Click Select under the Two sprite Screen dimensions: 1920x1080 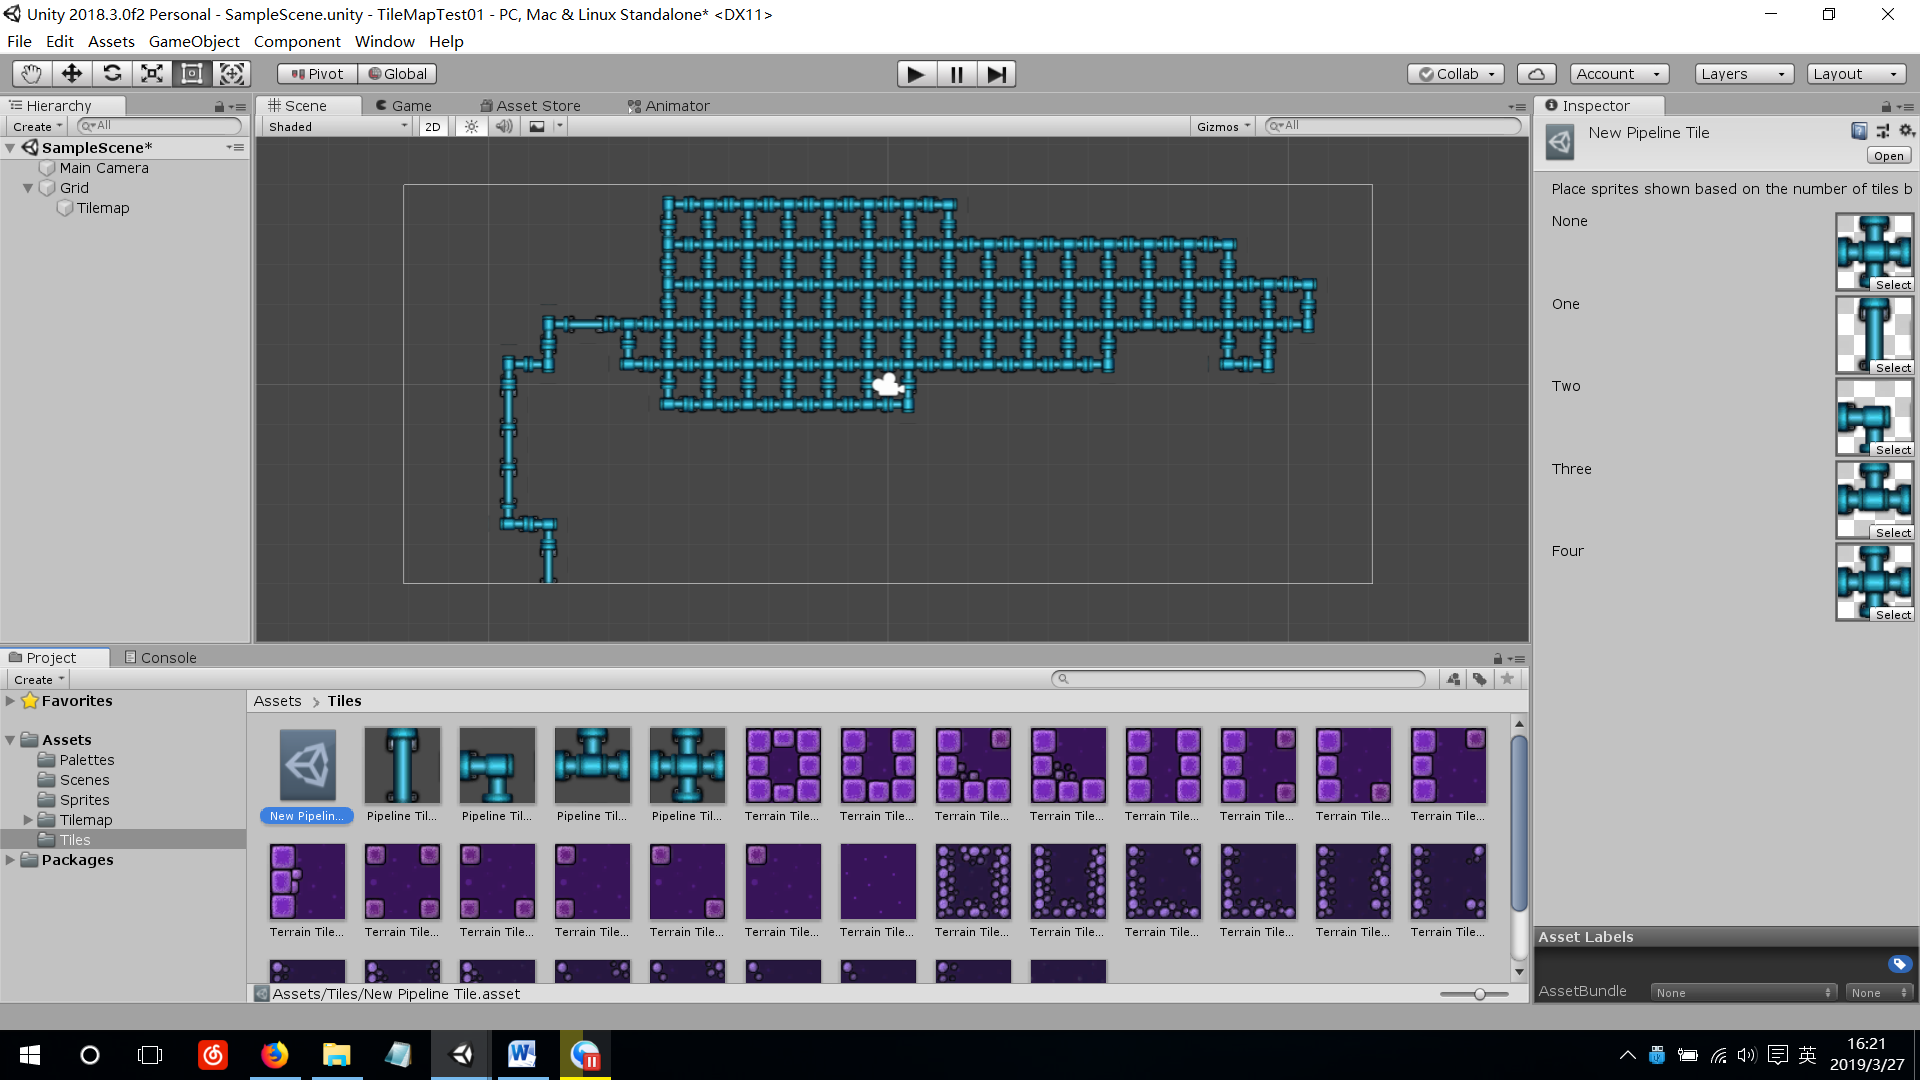pyautogui.click(x=1892, y=450)
